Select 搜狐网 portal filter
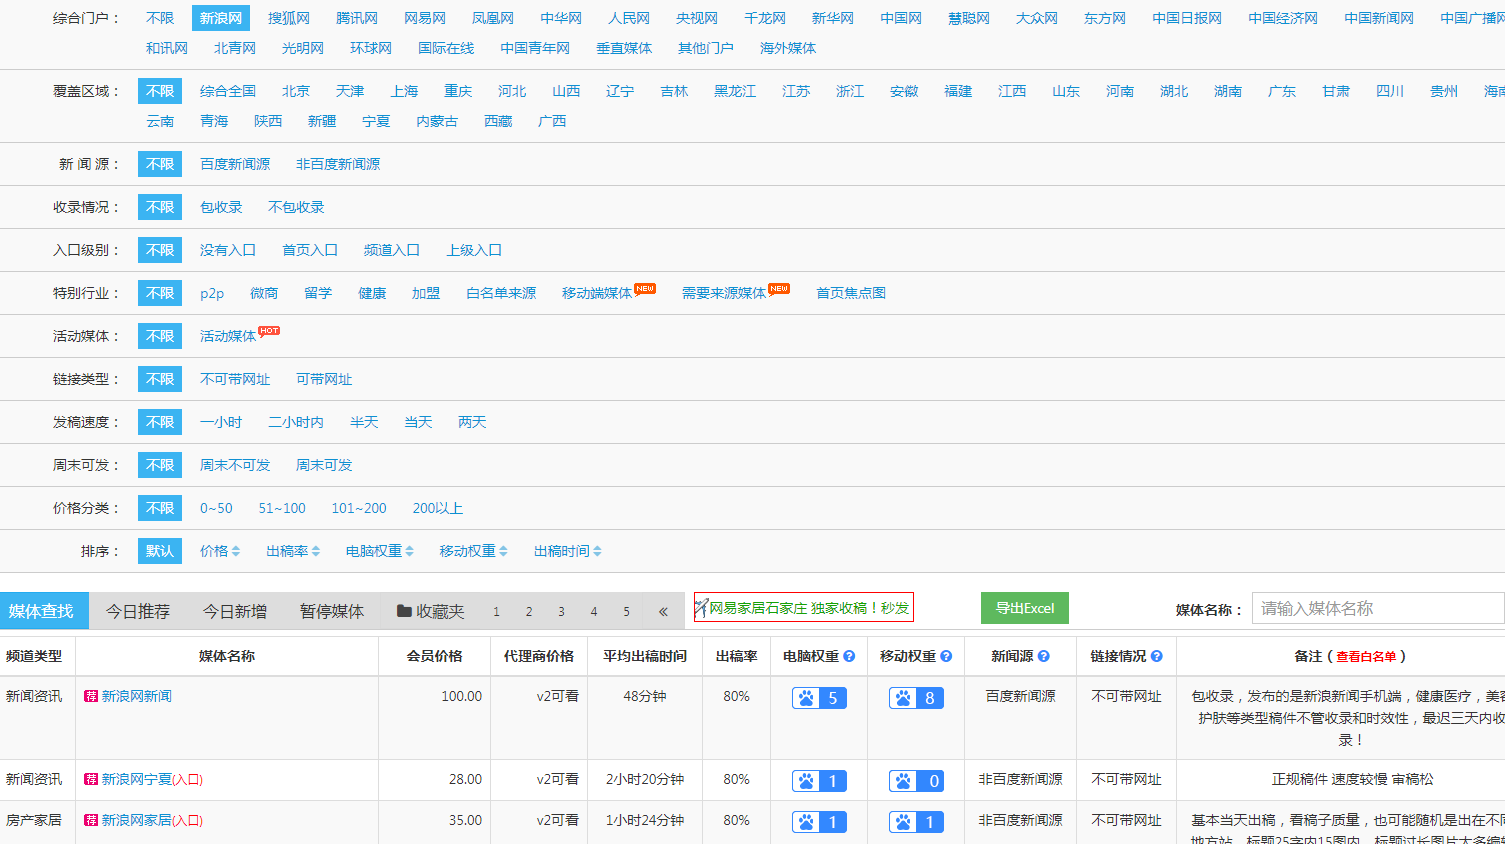 point(289,18)
